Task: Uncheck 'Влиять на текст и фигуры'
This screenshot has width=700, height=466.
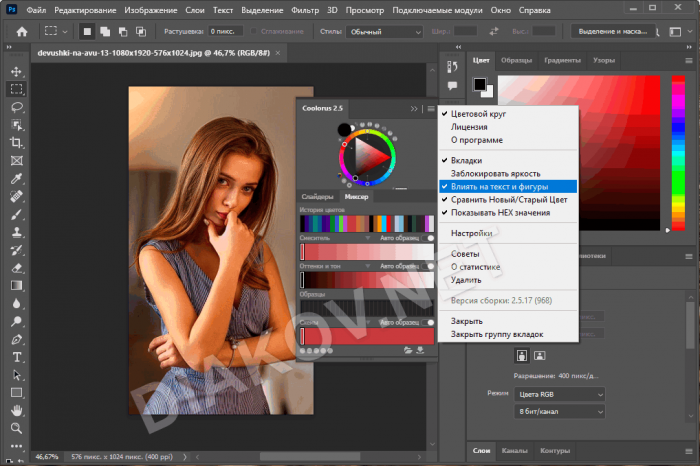Action: point(499,186)
